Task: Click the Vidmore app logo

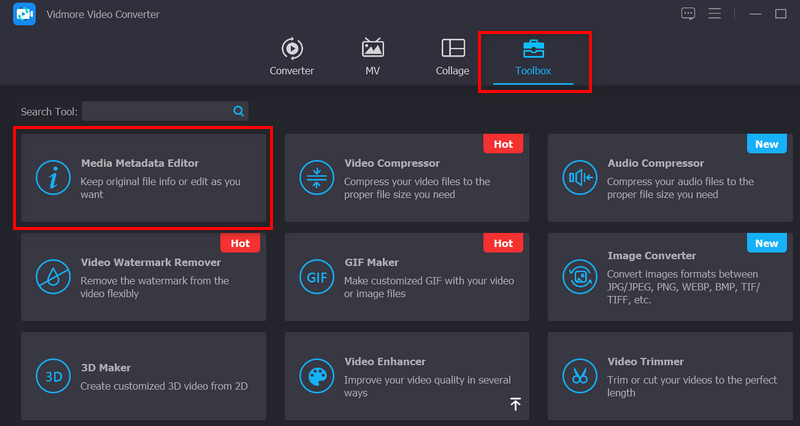Action: click(24, 15)
